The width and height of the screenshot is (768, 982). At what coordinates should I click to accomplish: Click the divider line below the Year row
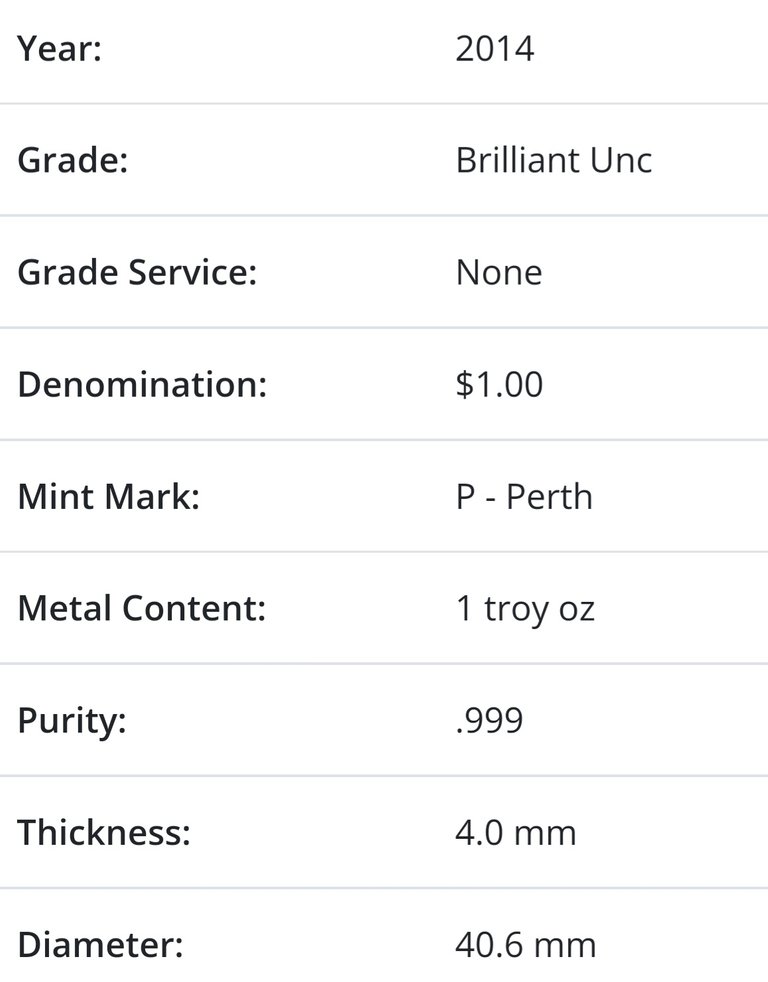click(384, 104)
